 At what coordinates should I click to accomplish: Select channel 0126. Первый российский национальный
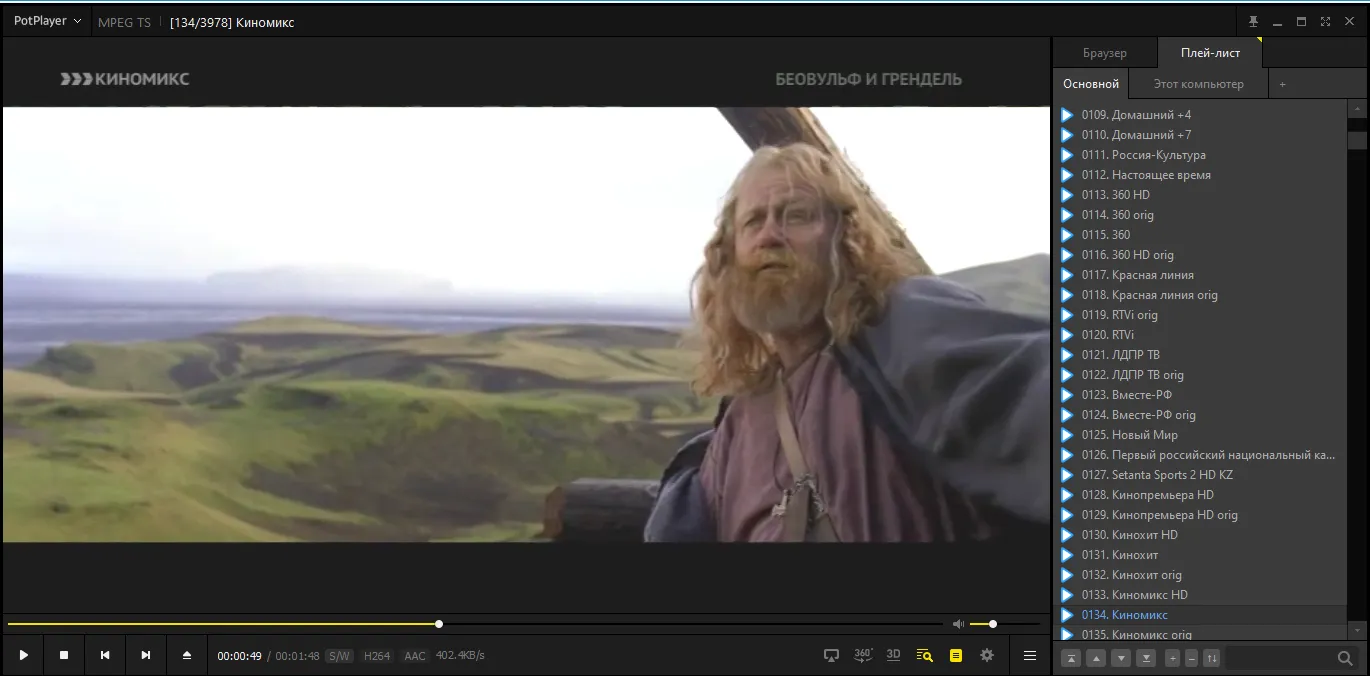(x=1201, y=455)
